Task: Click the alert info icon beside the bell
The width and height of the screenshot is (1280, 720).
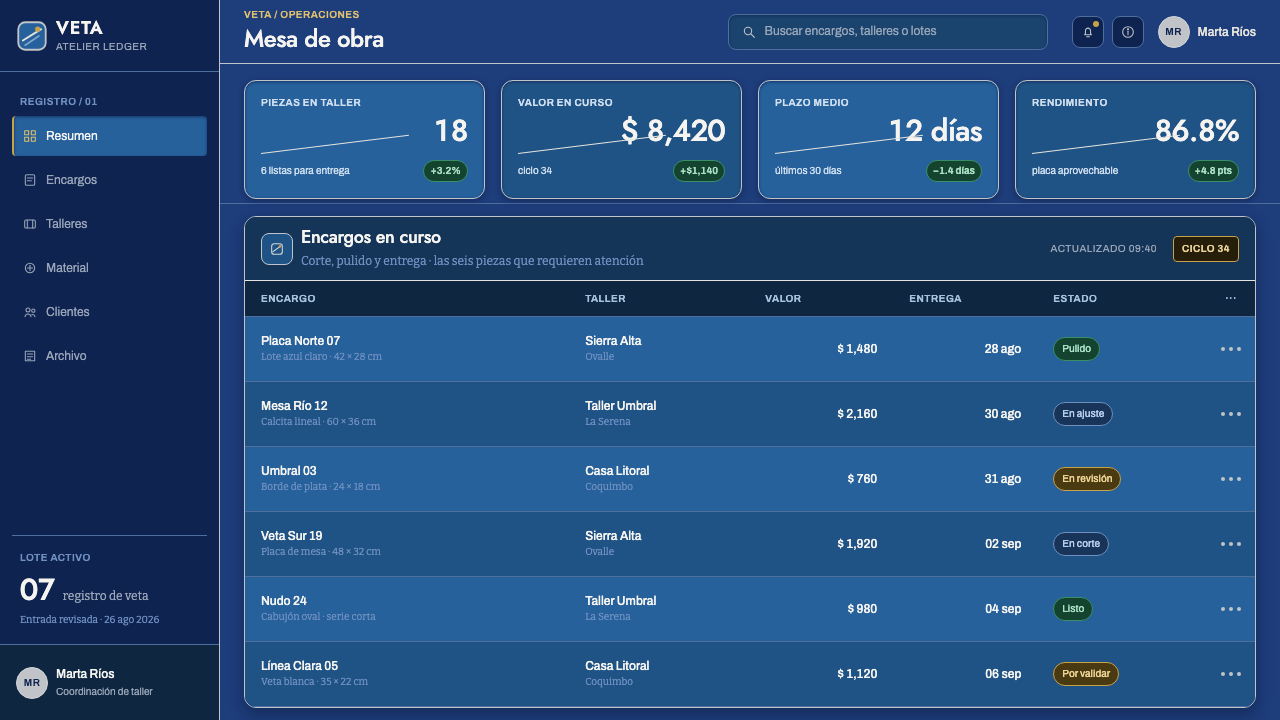Action: click(1128, 32)
